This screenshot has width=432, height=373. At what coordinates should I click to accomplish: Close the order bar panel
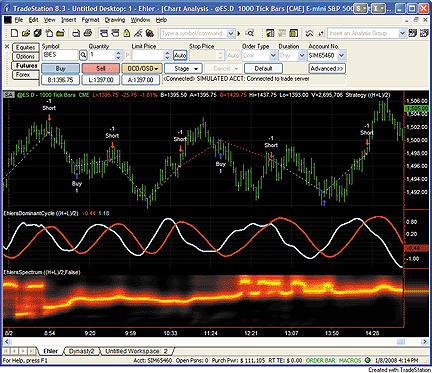(7, 46)
